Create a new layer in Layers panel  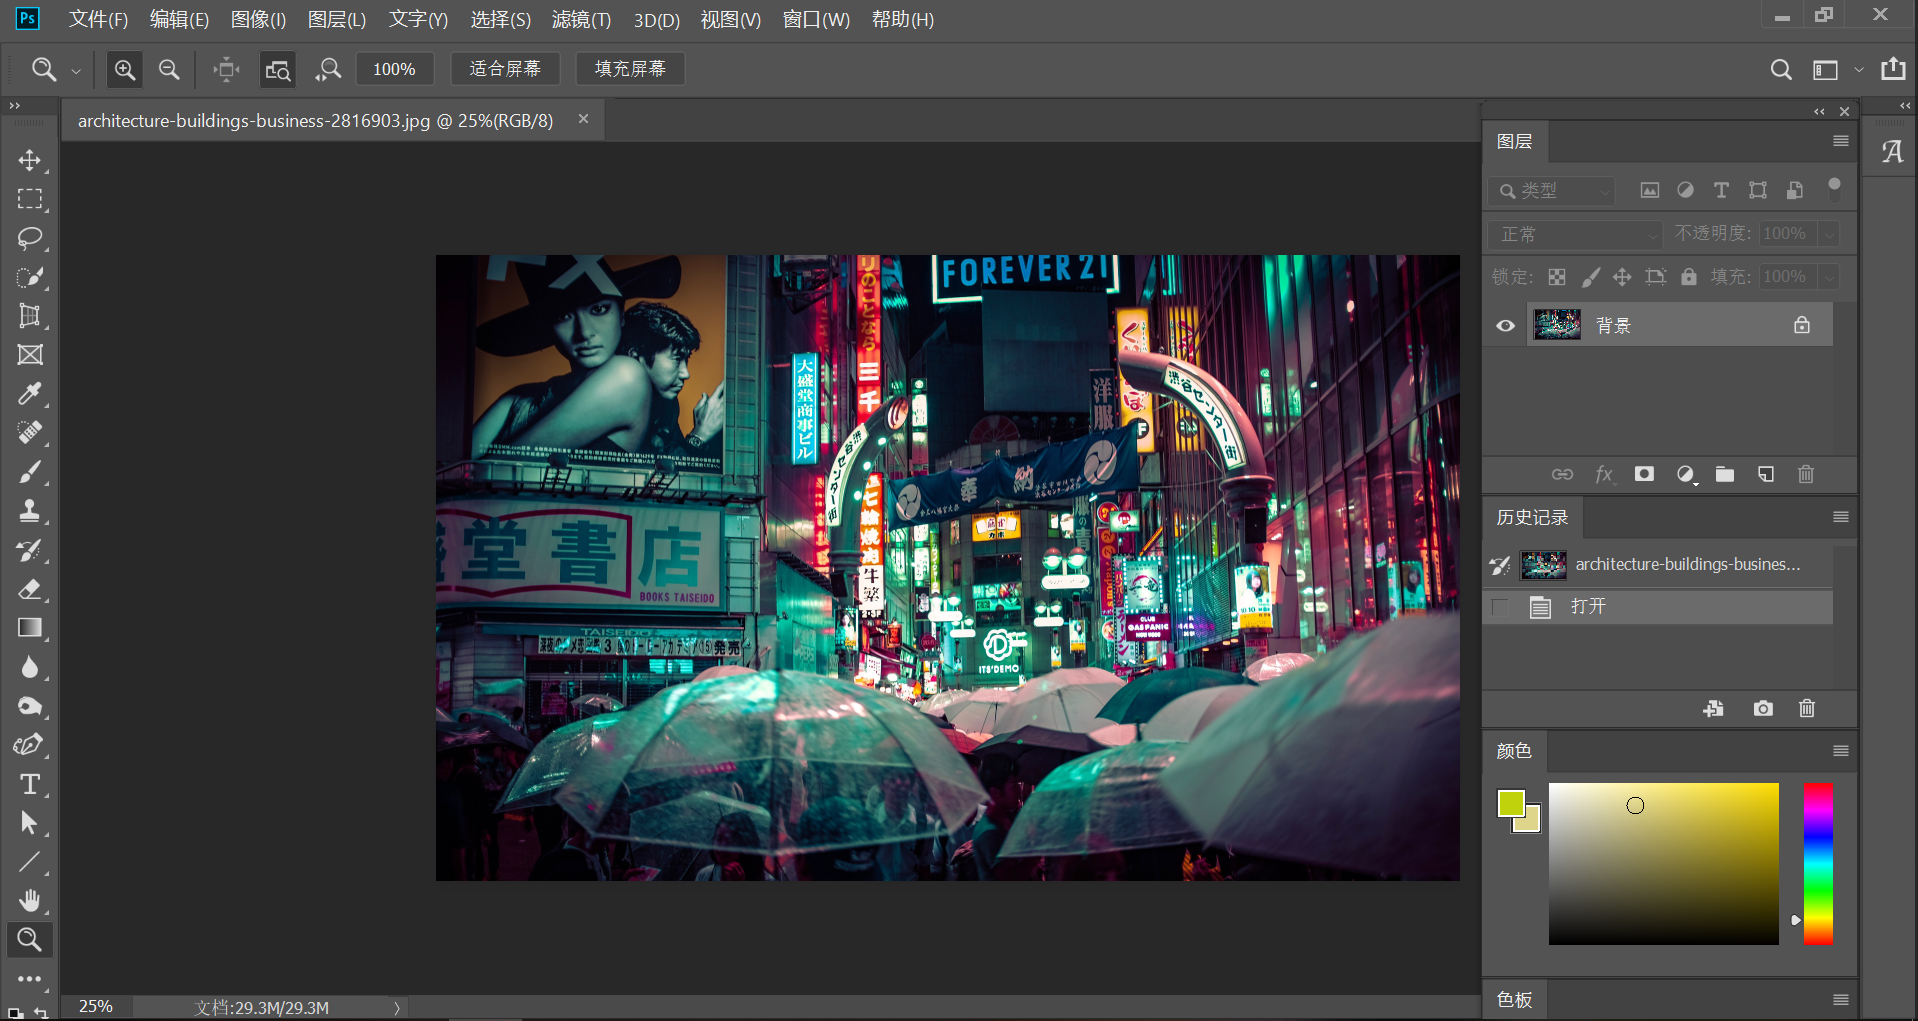[1766, 474]
